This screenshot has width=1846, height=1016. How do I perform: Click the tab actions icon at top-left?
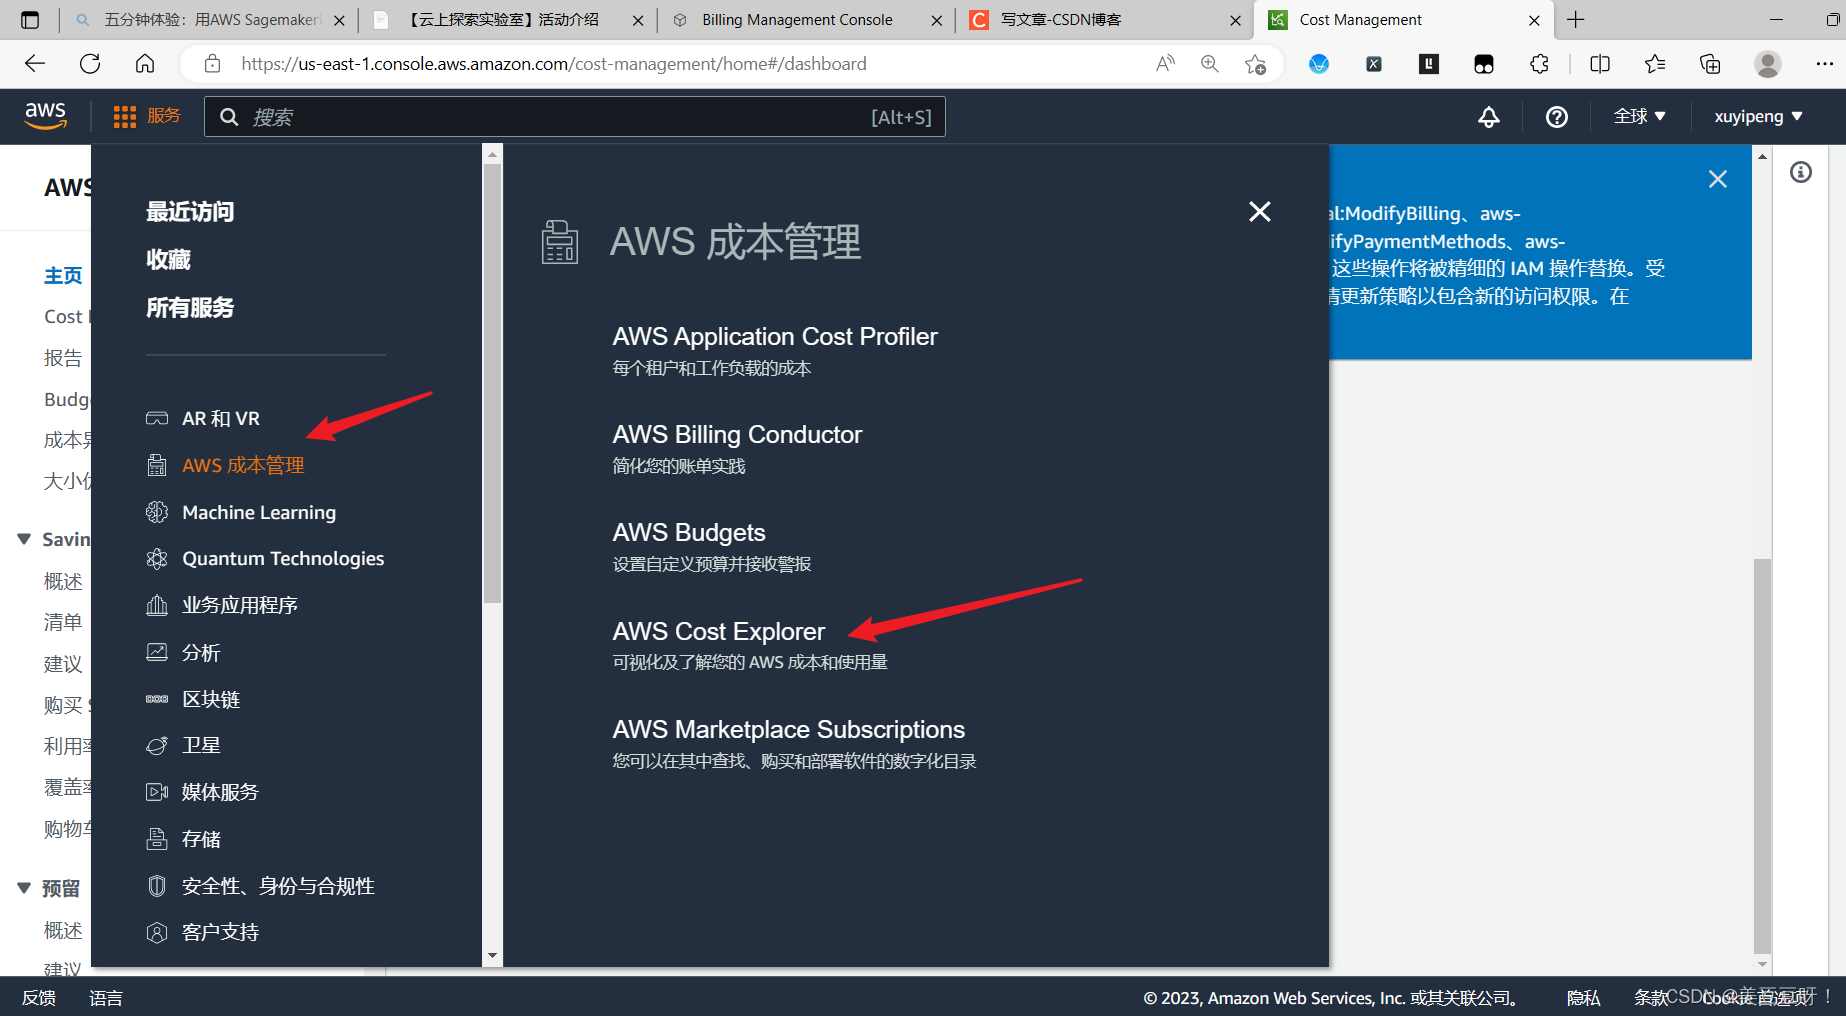tap(30, 20)
